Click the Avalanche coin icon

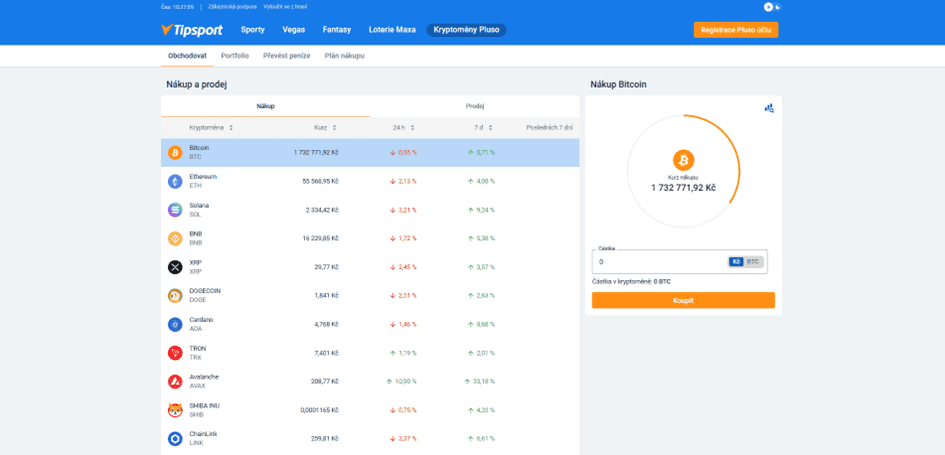[x=175, y=381]
